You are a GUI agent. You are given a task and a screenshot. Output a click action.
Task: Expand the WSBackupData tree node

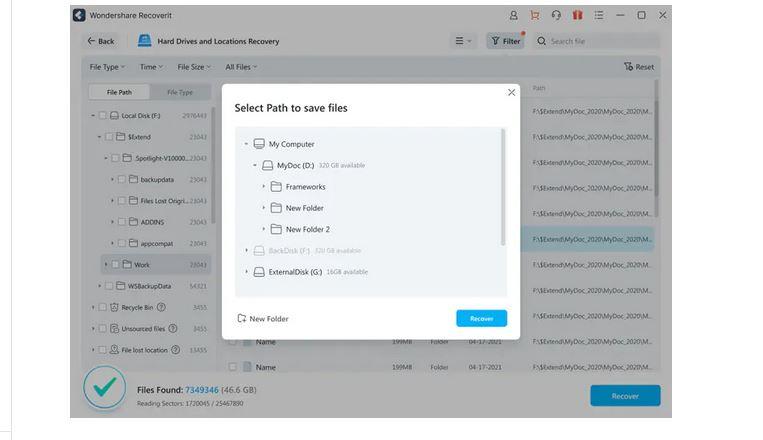[100, 286]
